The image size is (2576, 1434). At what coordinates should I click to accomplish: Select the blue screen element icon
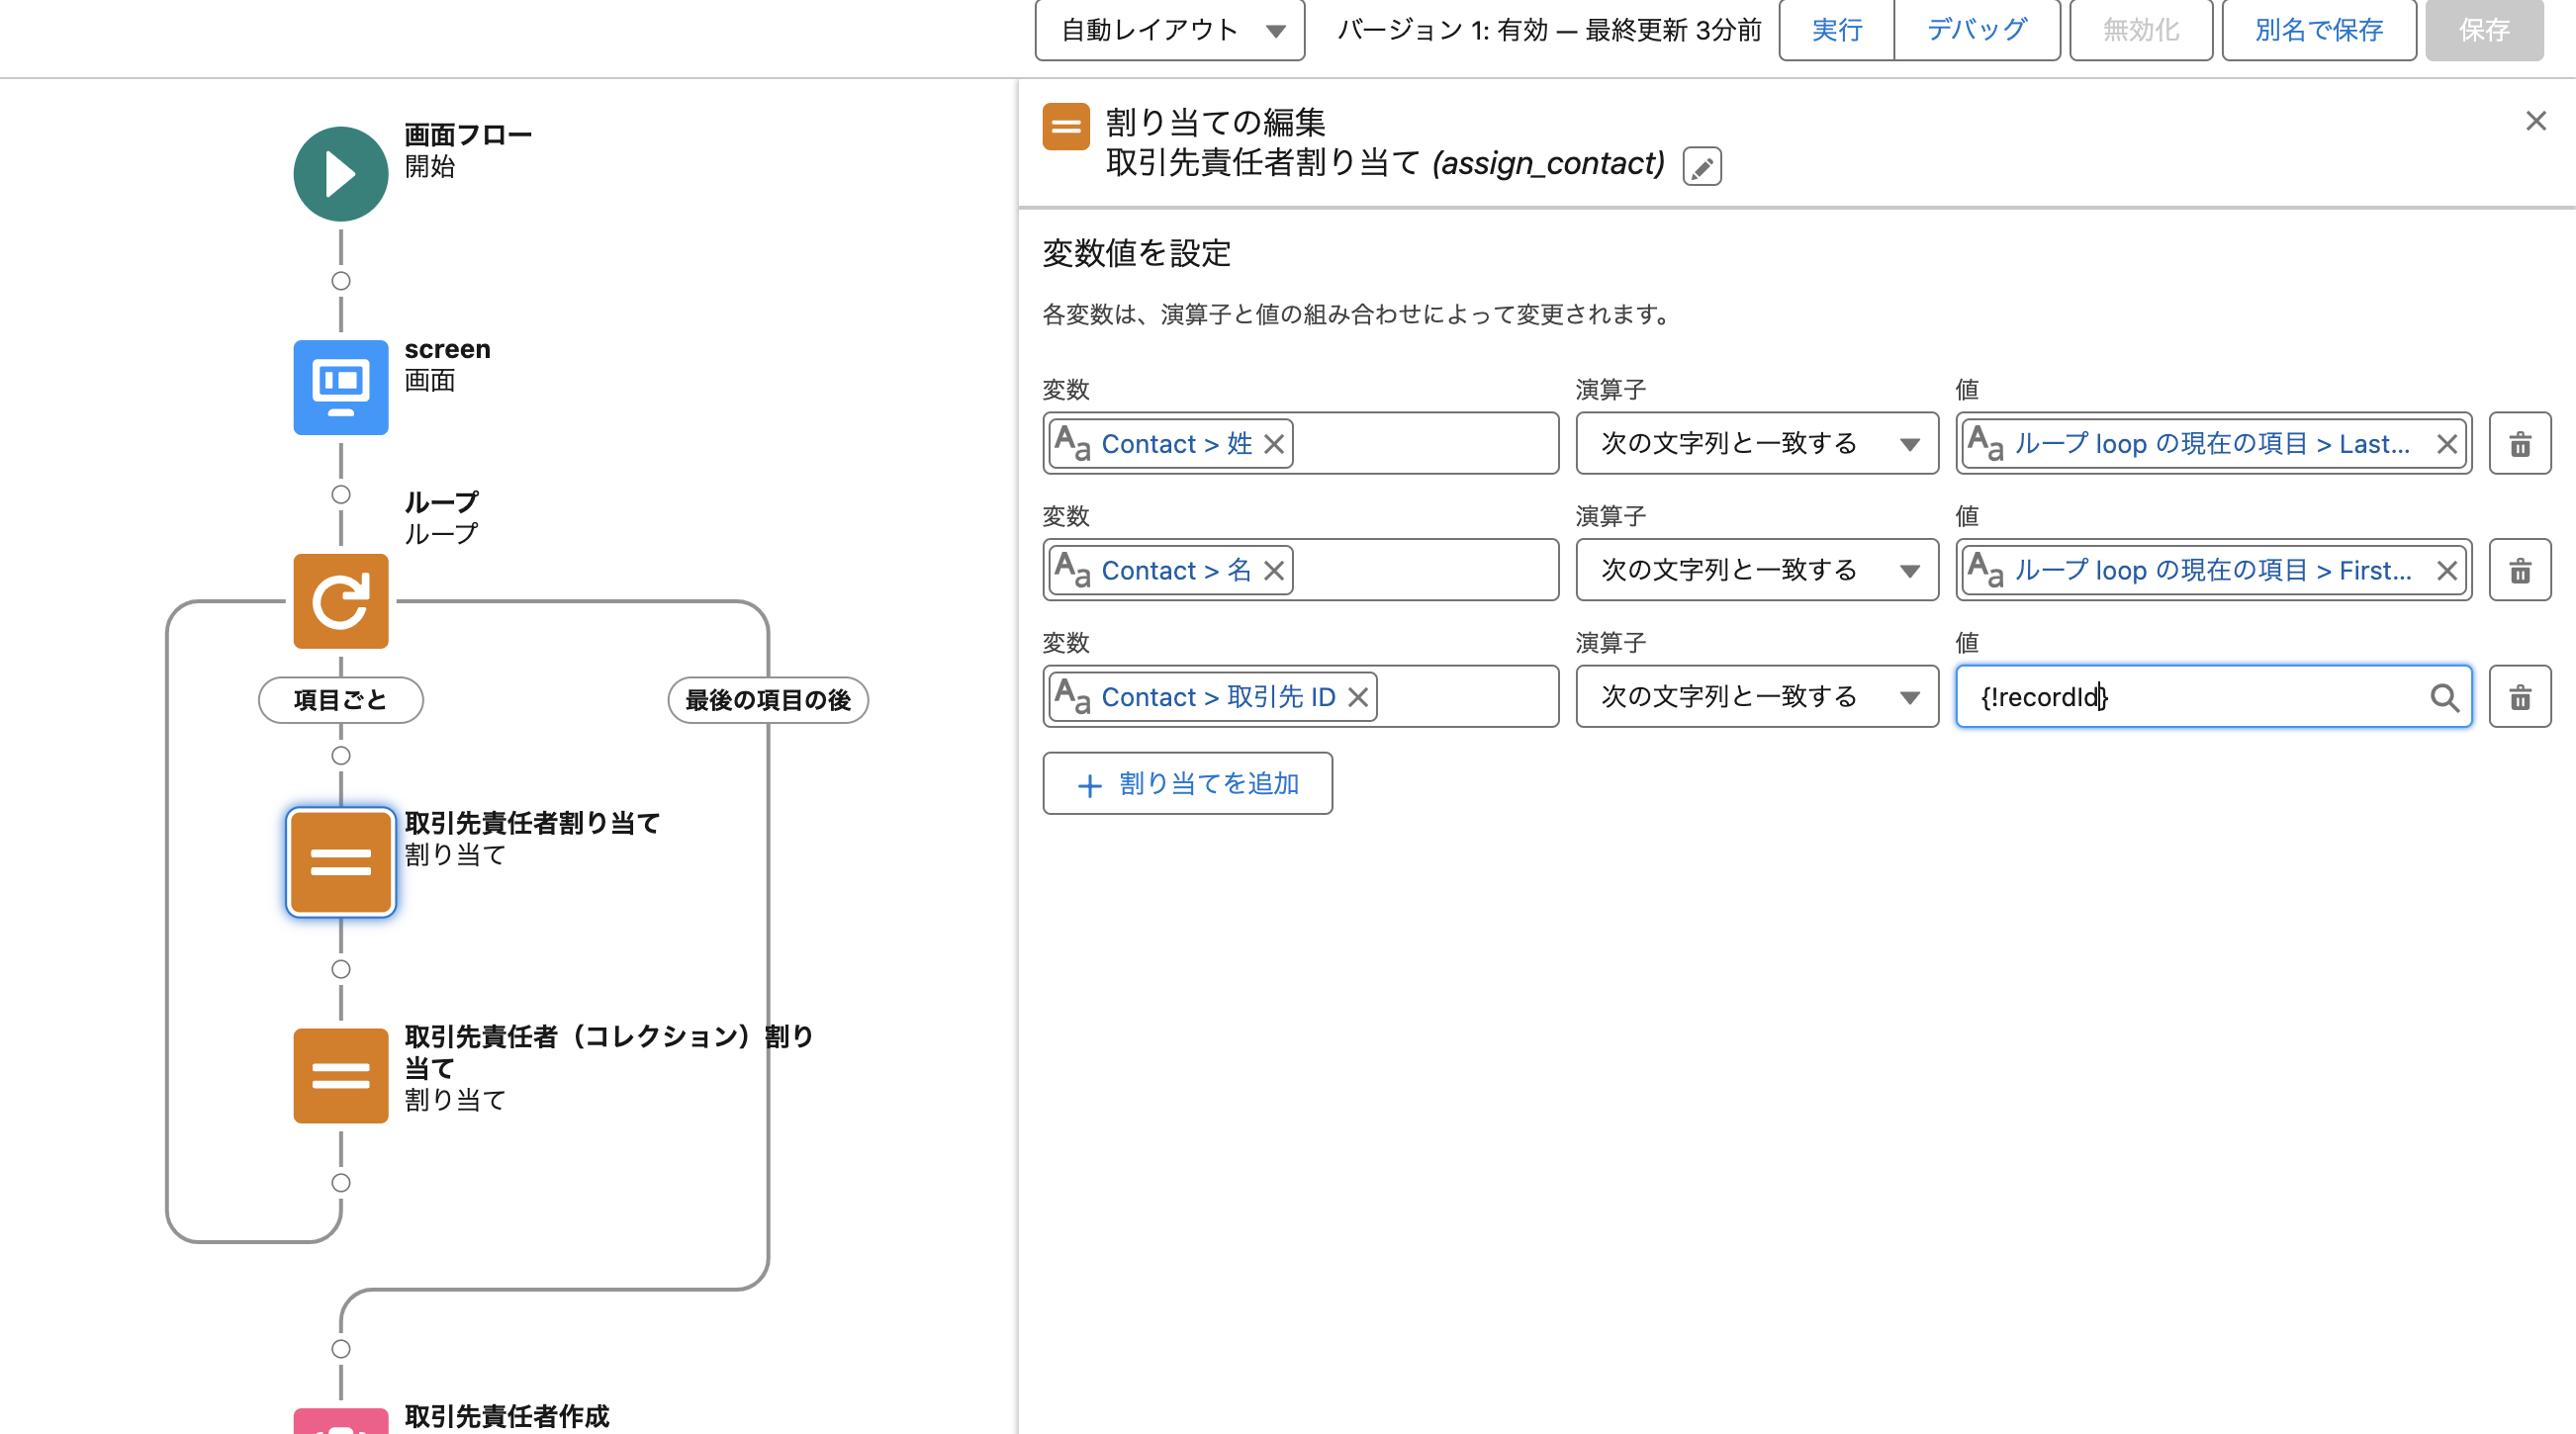pos(340,387)
